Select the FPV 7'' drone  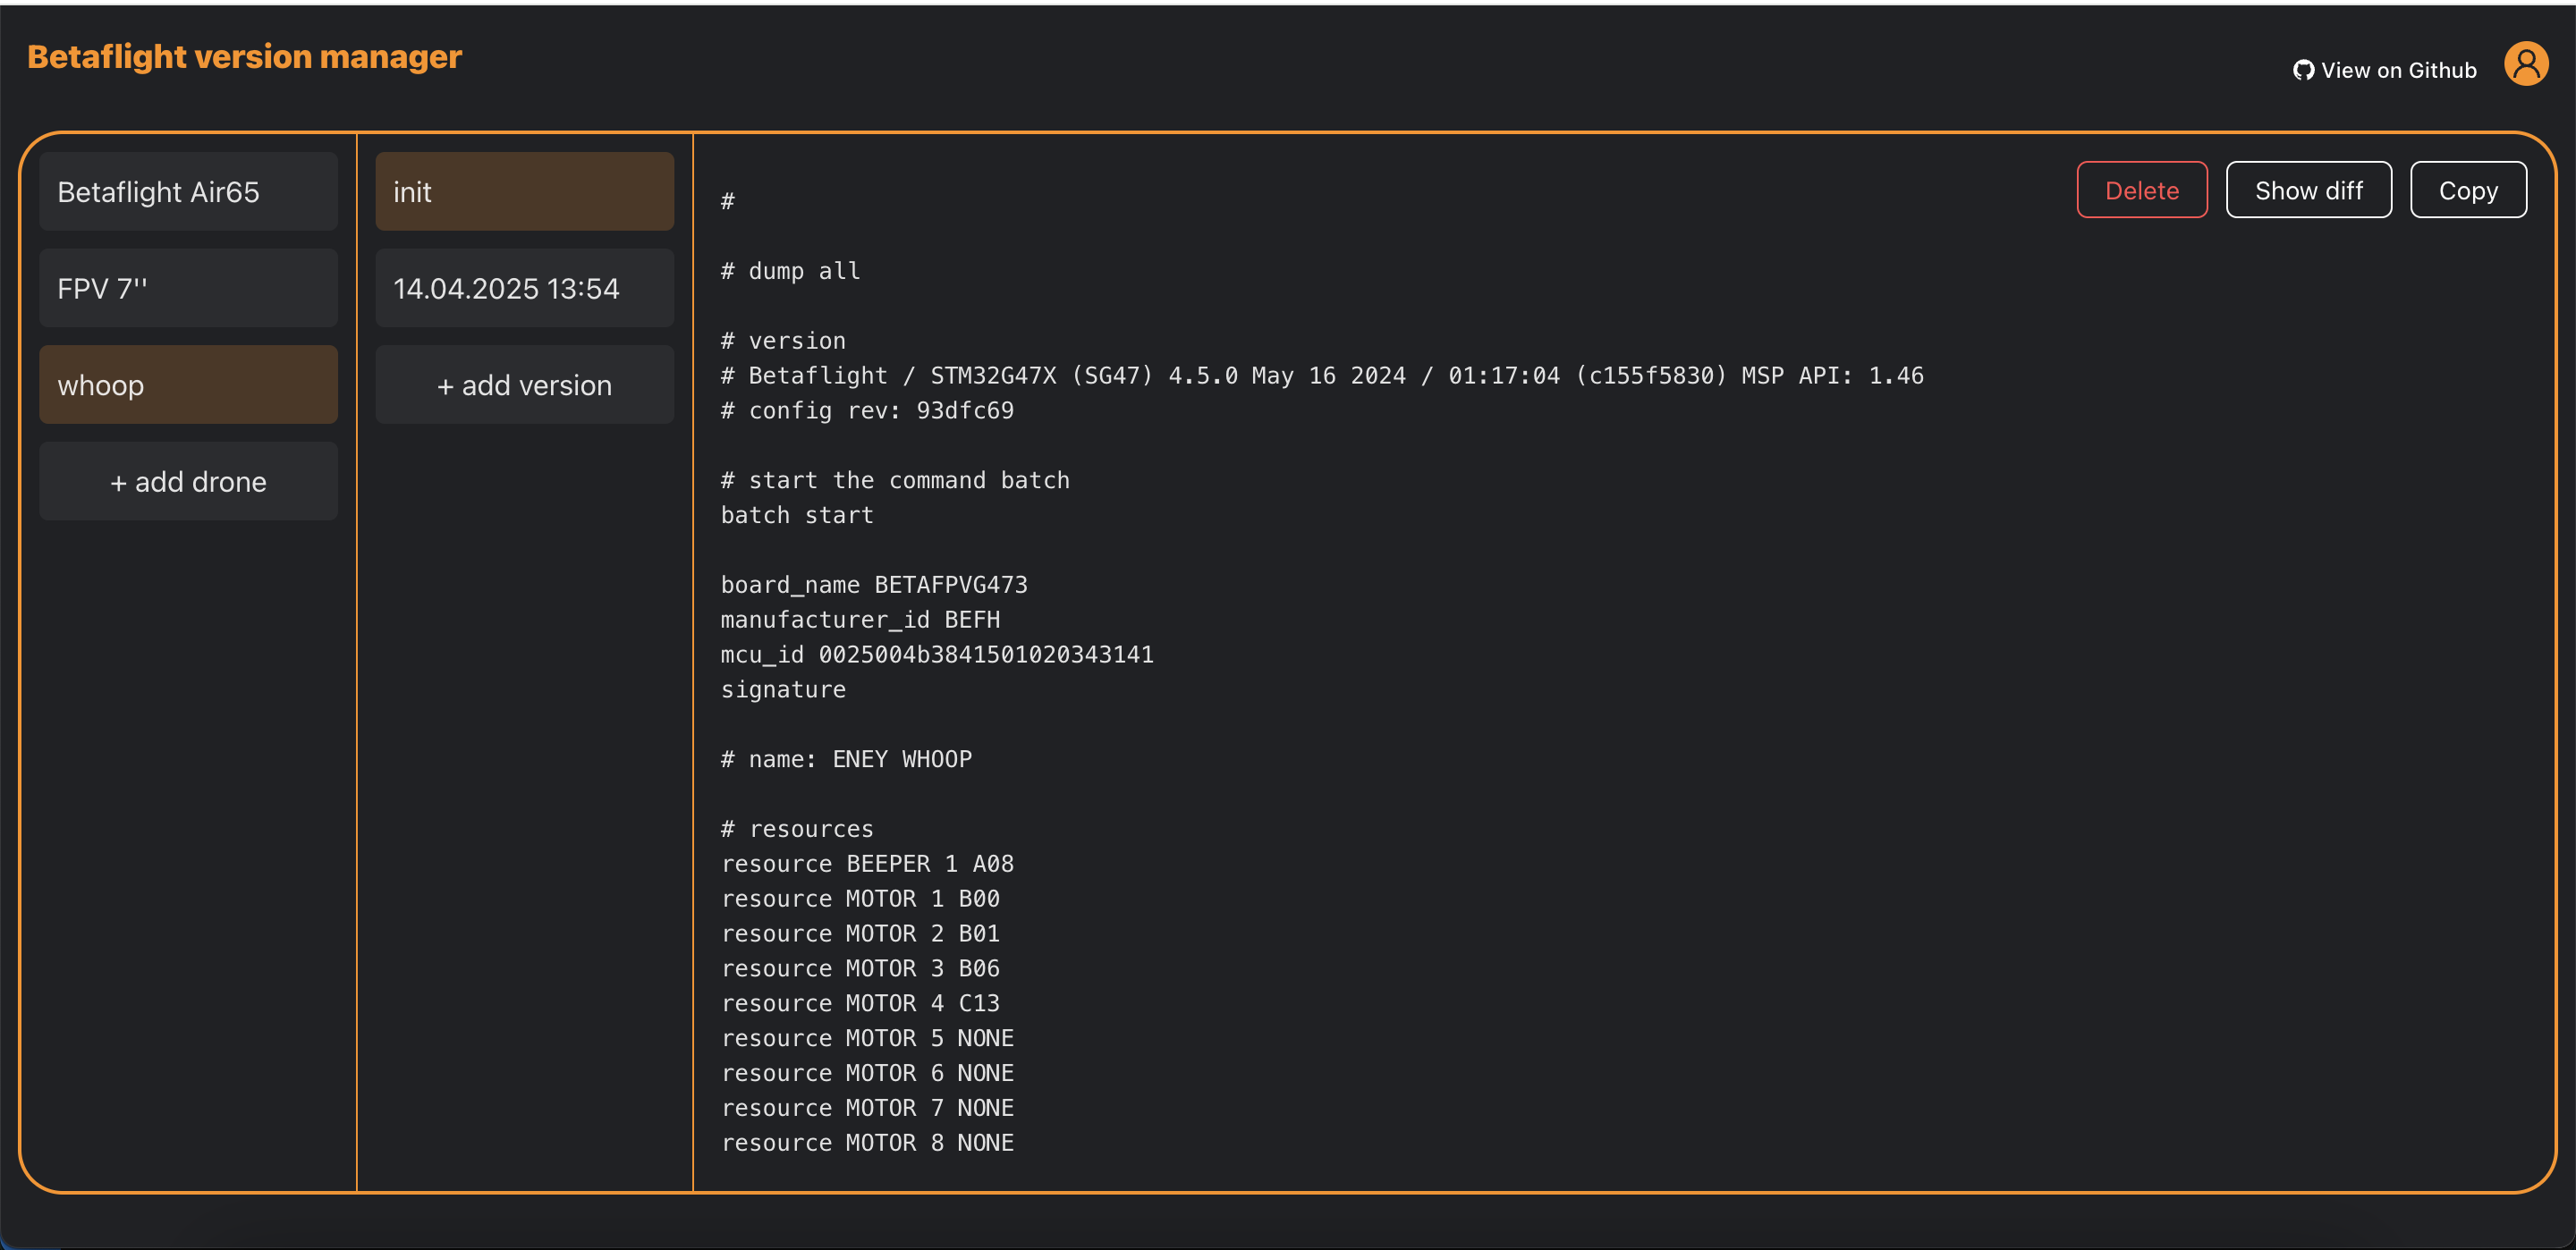(x=188, y=288)
